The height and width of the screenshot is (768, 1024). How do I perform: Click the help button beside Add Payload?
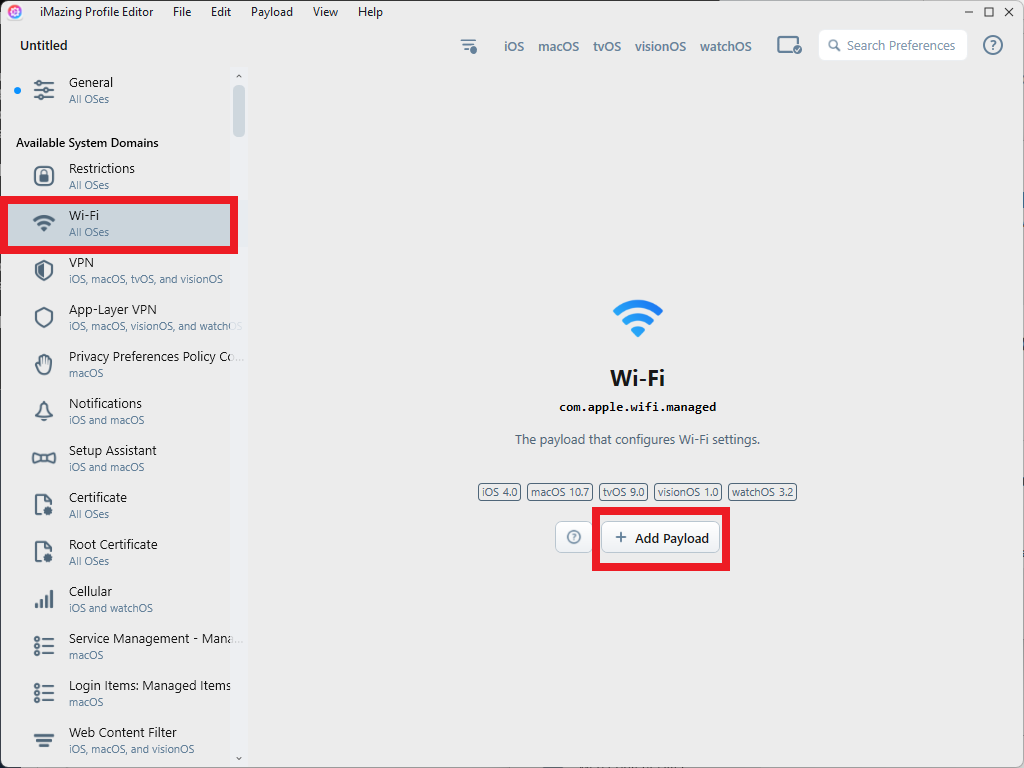coord(573,537)
